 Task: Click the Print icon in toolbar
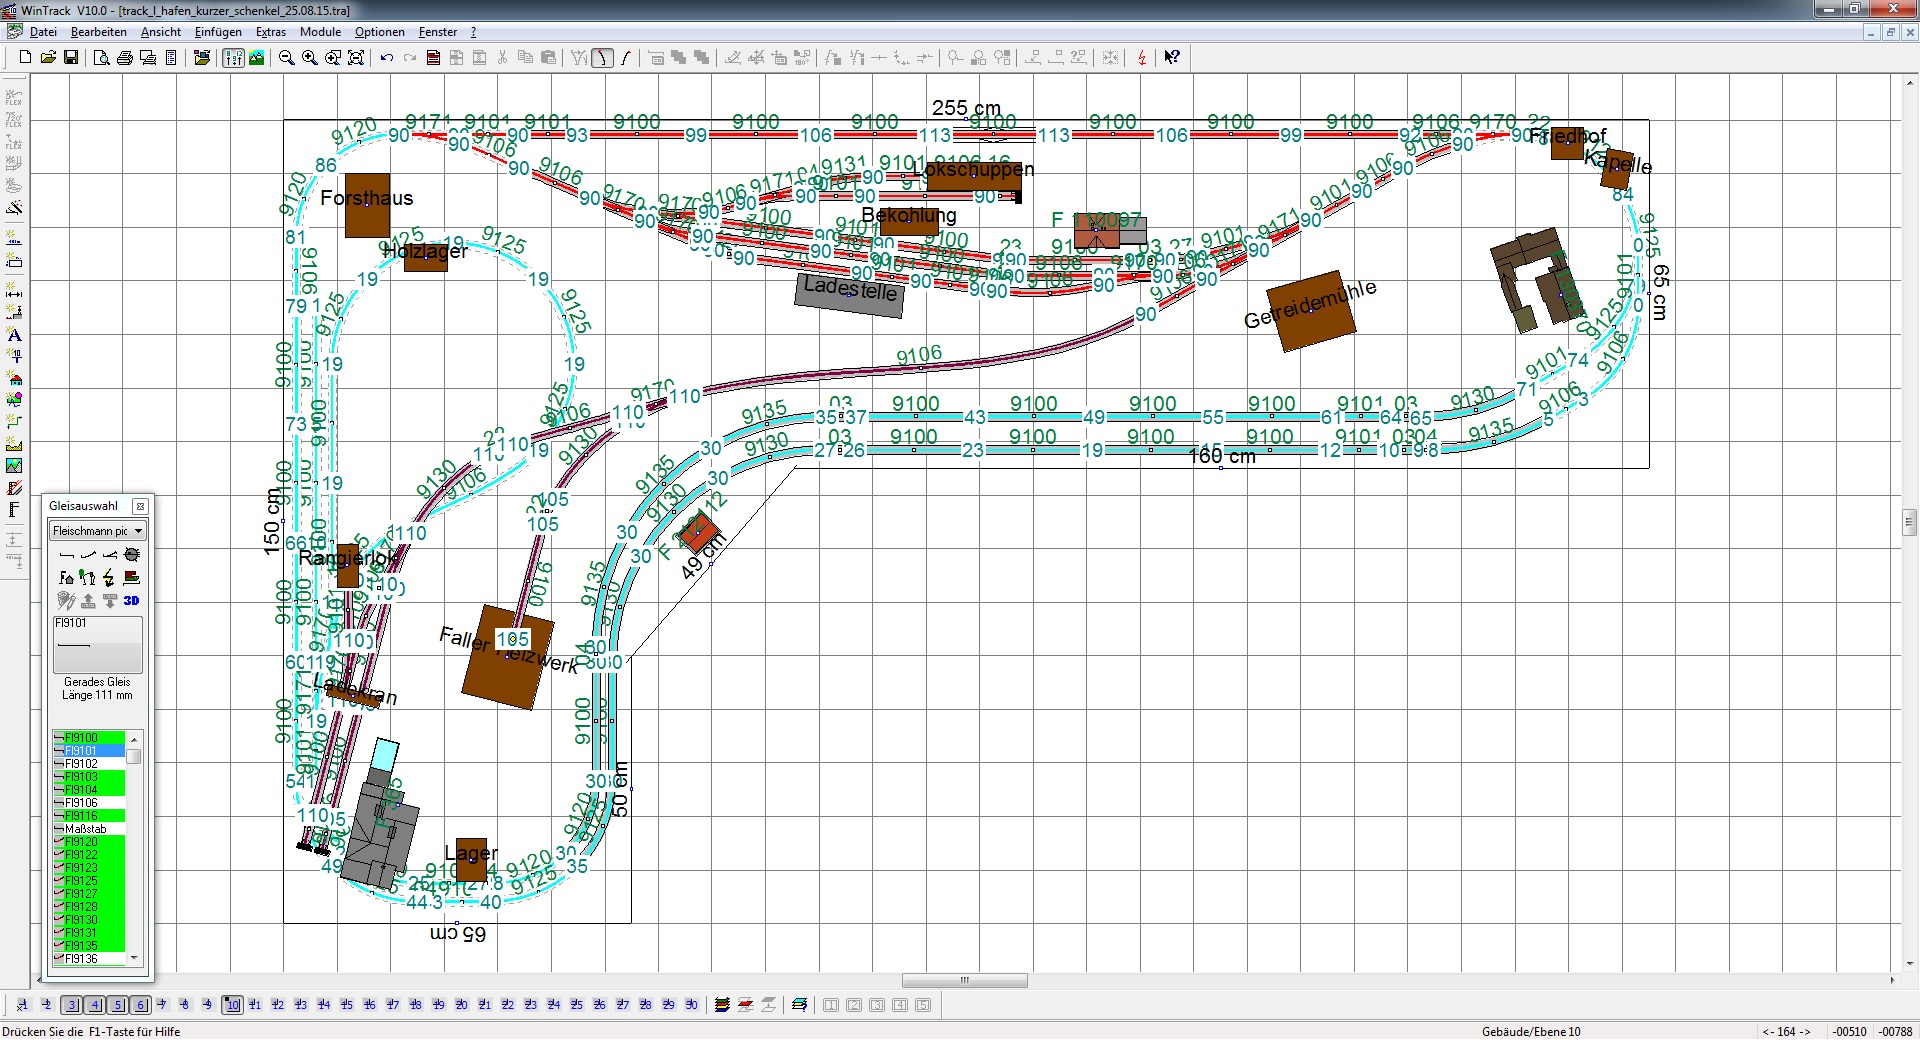pyautogui.click(x=125, y=58)
